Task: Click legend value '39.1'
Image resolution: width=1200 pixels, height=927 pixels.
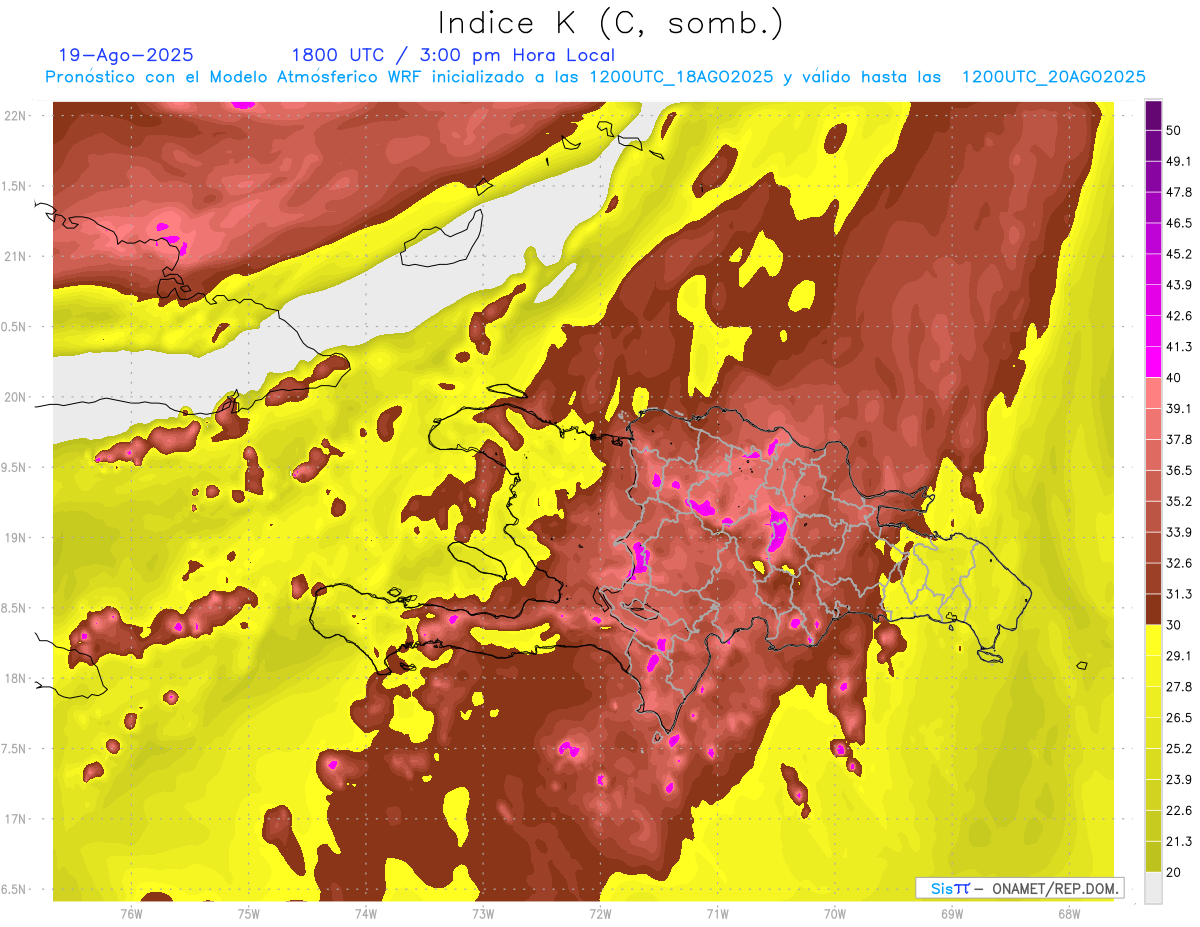Action: pos(1178,408)
